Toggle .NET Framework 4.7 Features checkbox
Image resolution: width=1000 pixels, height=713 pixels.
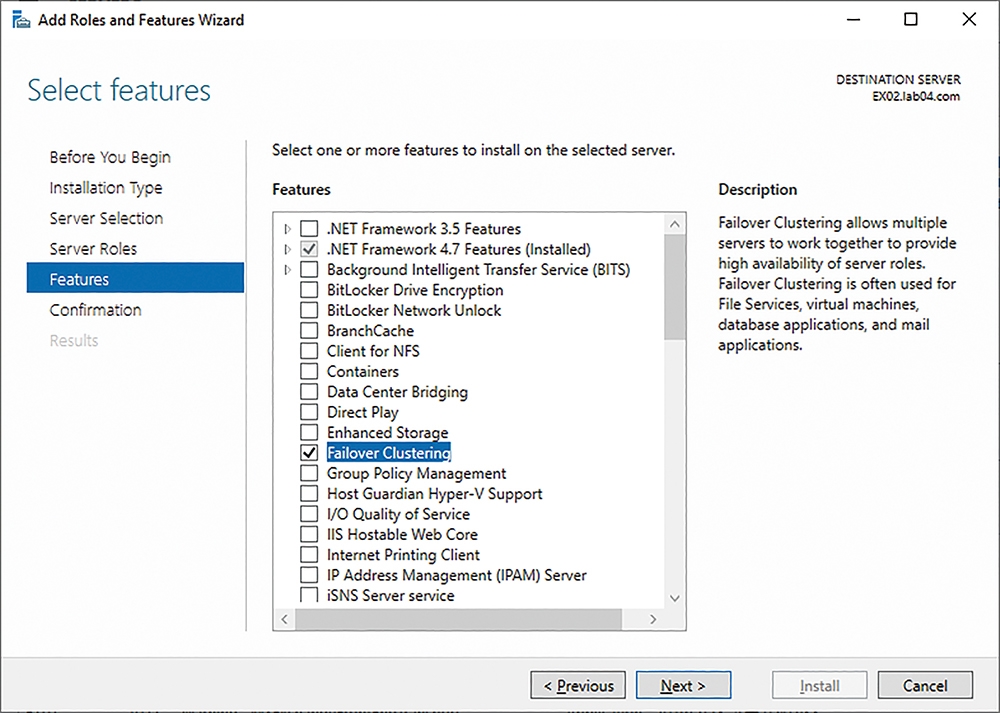[309, 249]
